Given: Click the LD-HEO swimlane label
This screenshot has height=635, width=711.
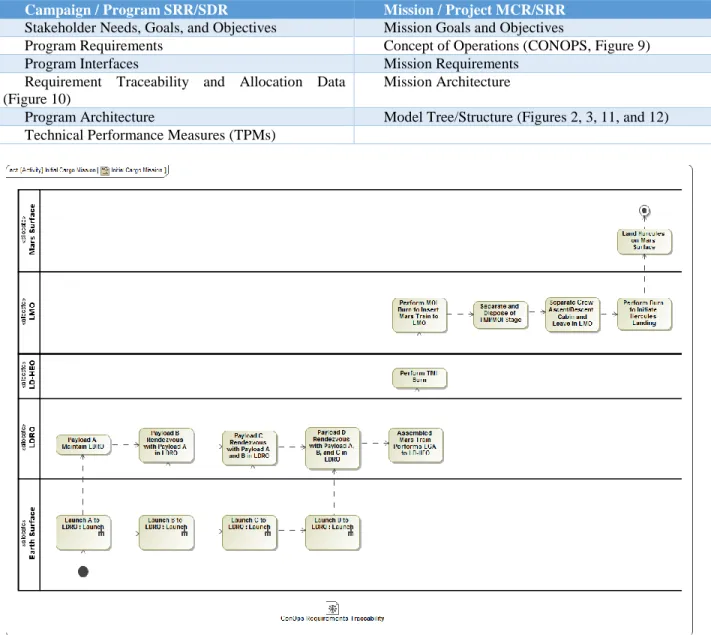Looking at the screenshot, I should point(32,375).
